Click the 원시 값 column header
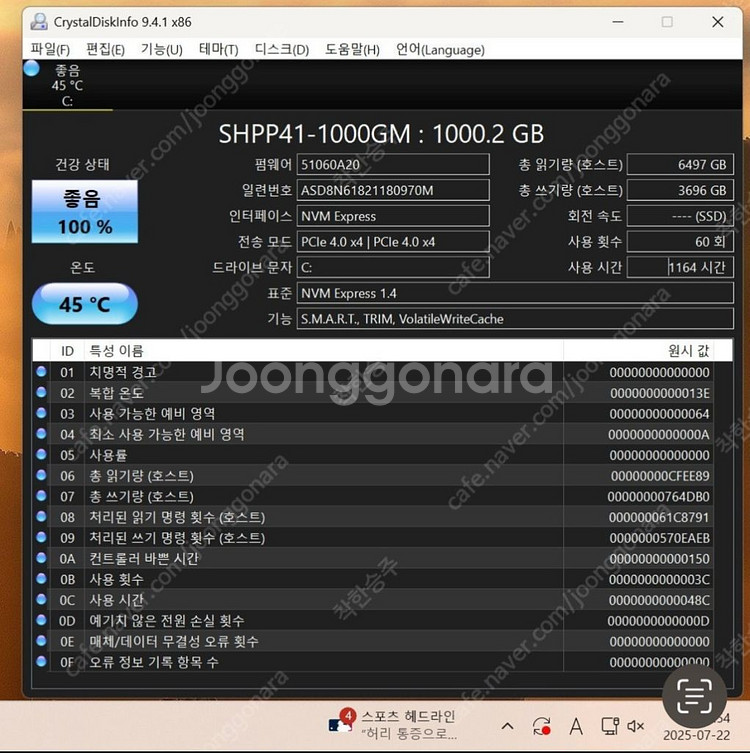The image size is (750, 753). point(639,351)
